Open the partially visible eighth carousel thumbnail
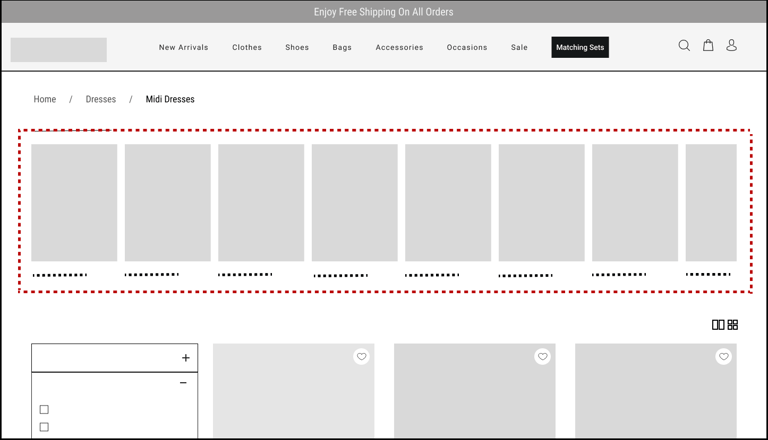768x440 pixels. pos(711,202)
